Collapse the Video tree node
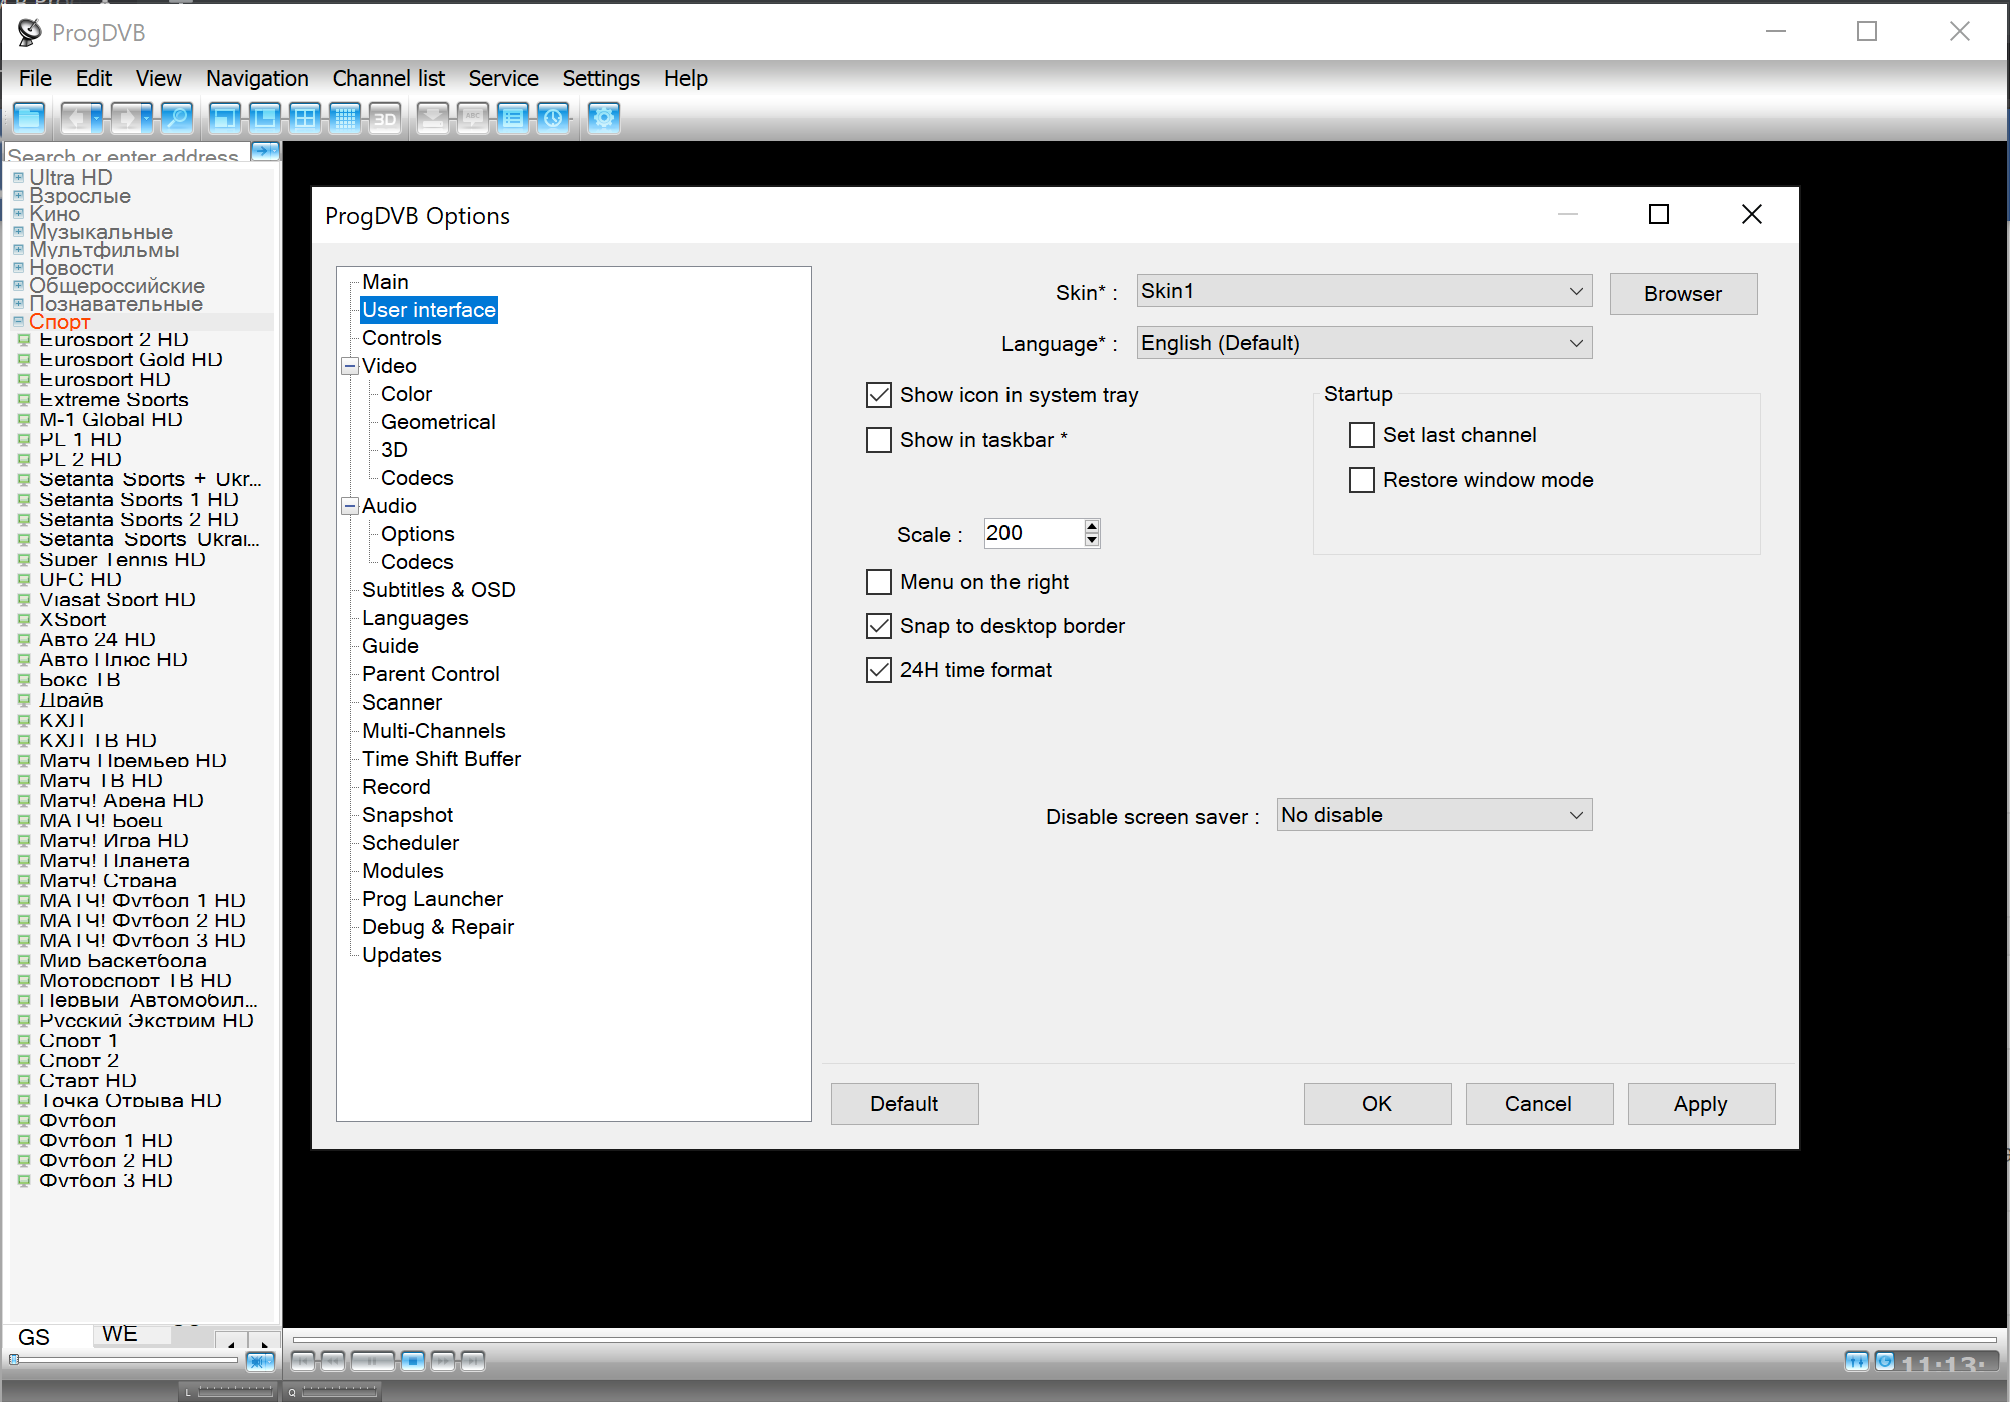Screen dimensions: 2010x1402 click(350, 366)
